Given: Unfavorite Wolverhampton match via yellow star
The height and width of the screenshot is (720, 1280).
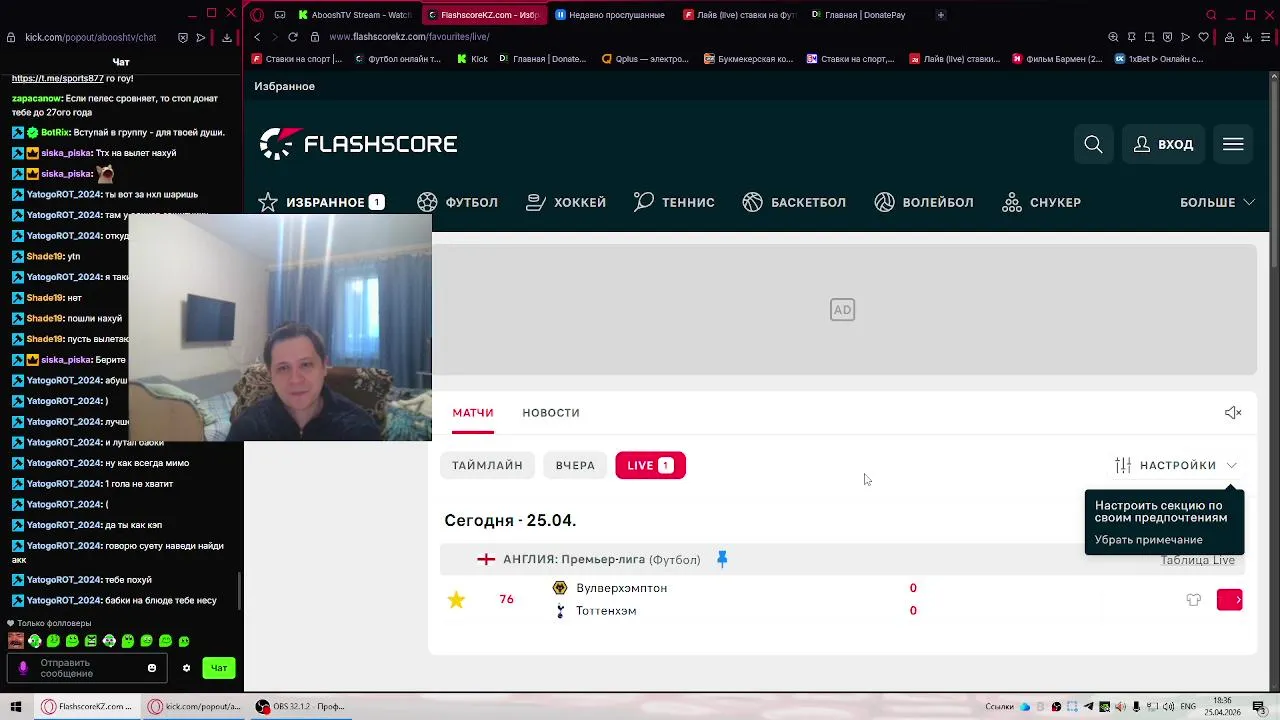Looking at the screenshot, I should click(x=456, y=599).
